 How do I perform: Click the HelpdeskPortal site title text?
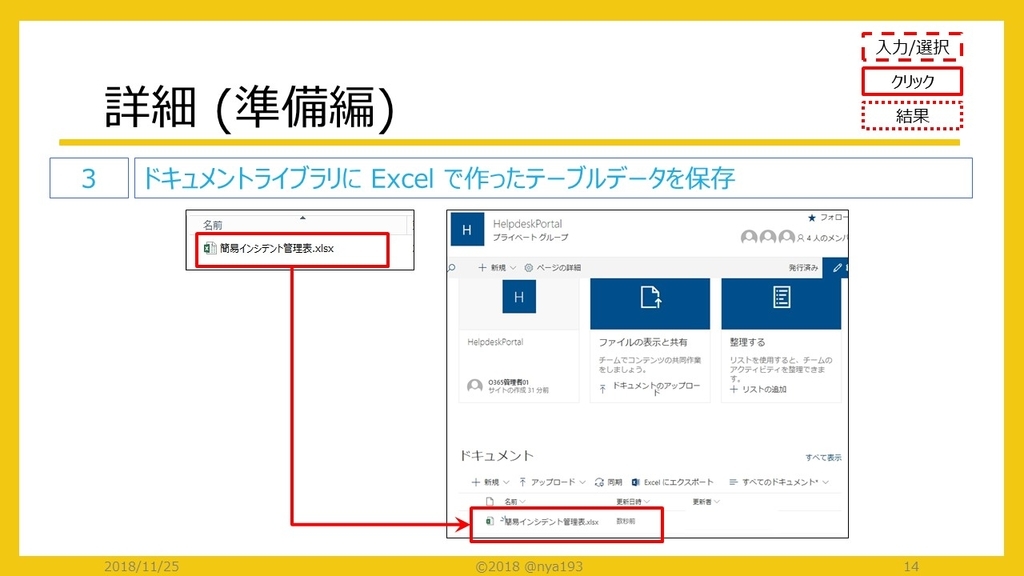pyautogui.click(x=527, y=223)
